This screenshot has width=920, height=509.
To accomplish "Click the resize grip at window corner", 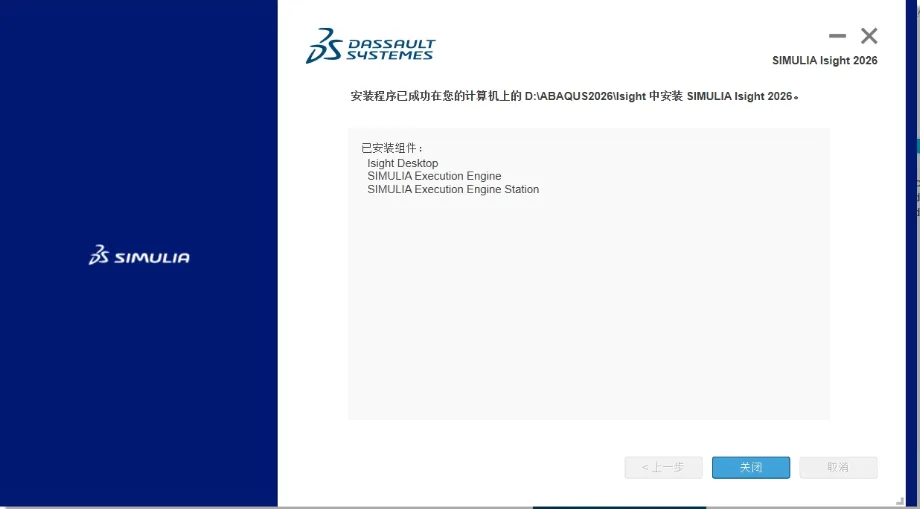I will click(899, 502).
